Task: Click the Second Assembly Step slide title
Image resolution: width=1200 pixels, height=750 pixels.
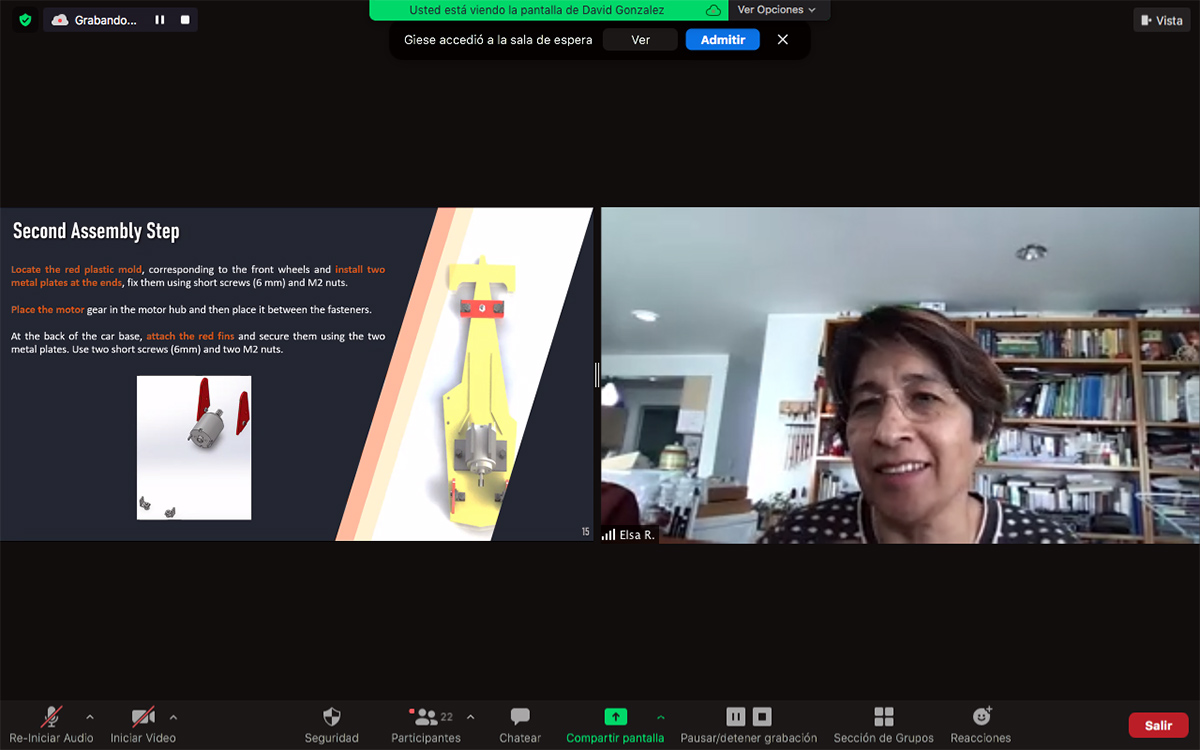Action: (96, 231)
